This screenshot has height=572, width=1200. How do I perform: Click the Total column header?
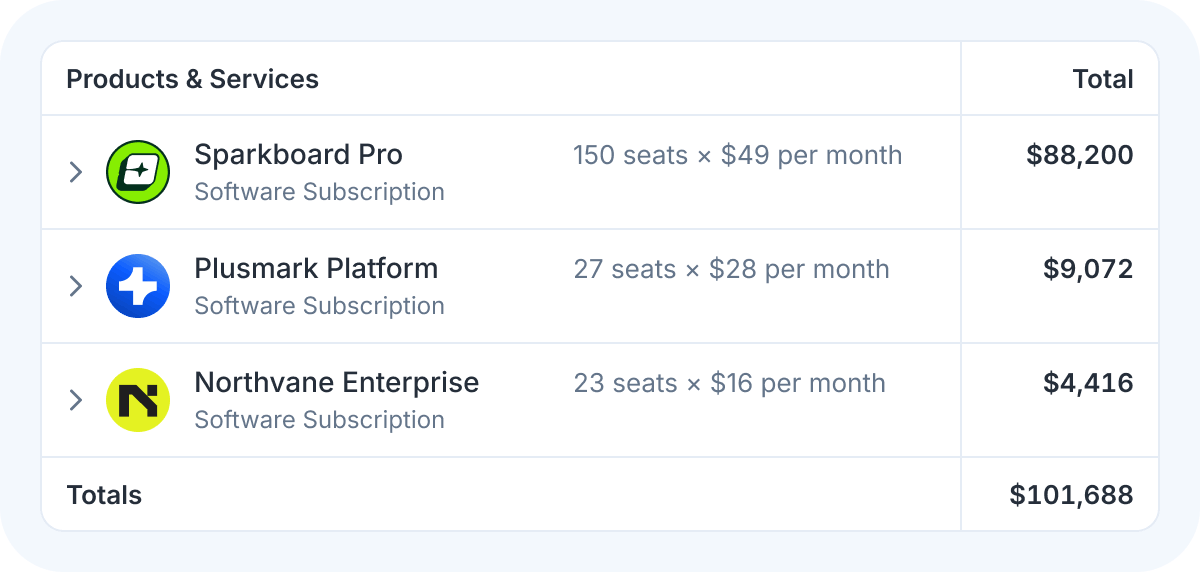coord(1102,79)
